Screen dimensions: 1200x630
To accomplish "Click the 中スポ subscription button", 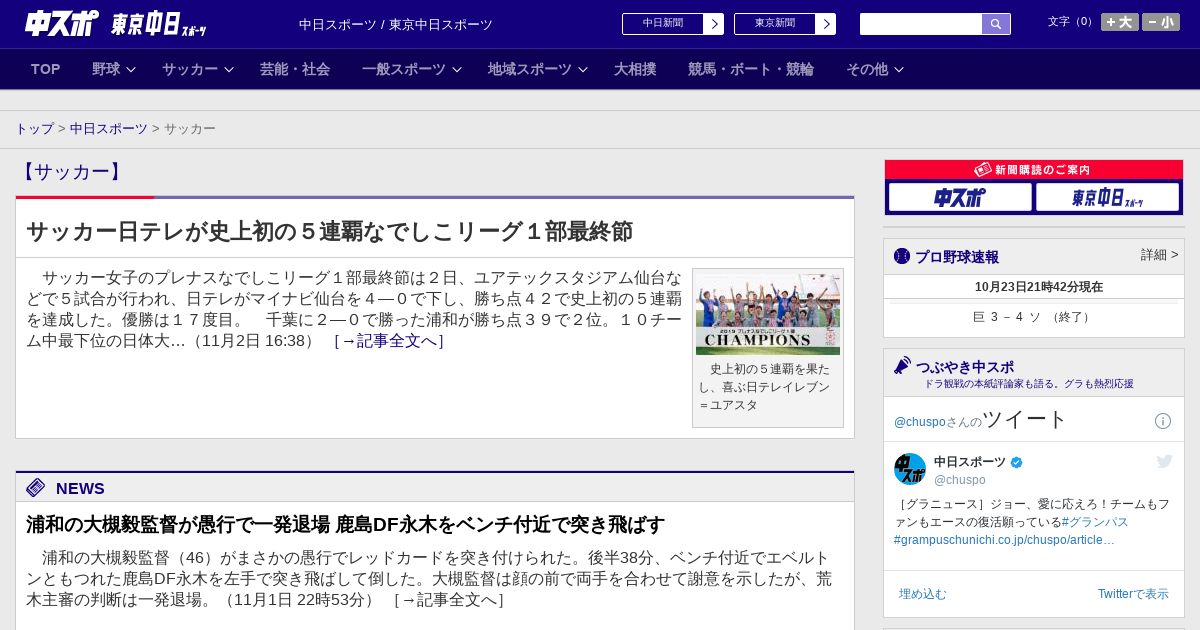I will tap(960, 197).
